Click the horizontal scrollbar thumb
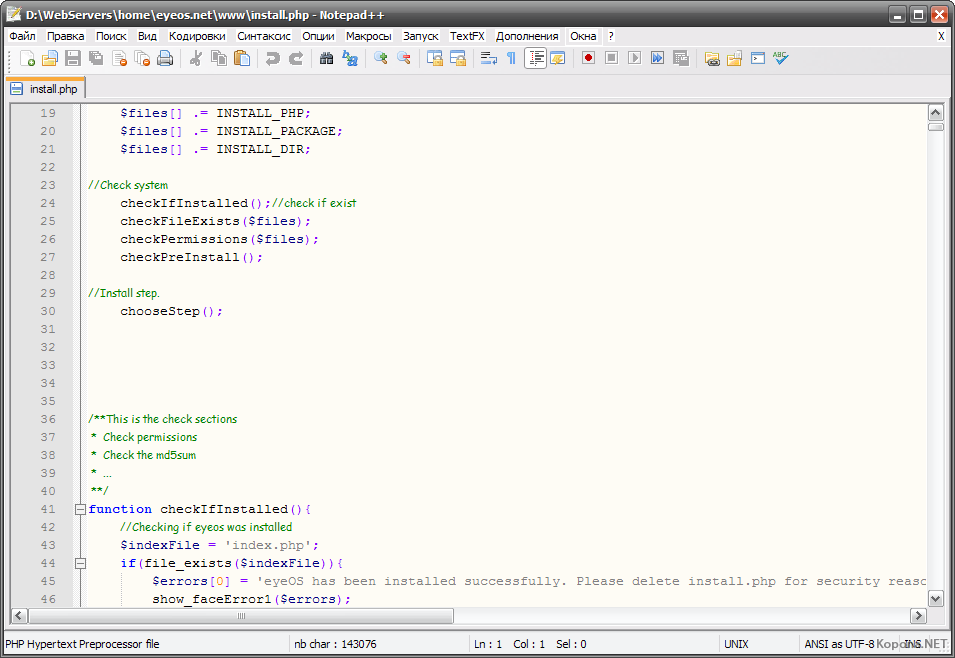Viewport: 955px width, 658px height. [241, 616]
